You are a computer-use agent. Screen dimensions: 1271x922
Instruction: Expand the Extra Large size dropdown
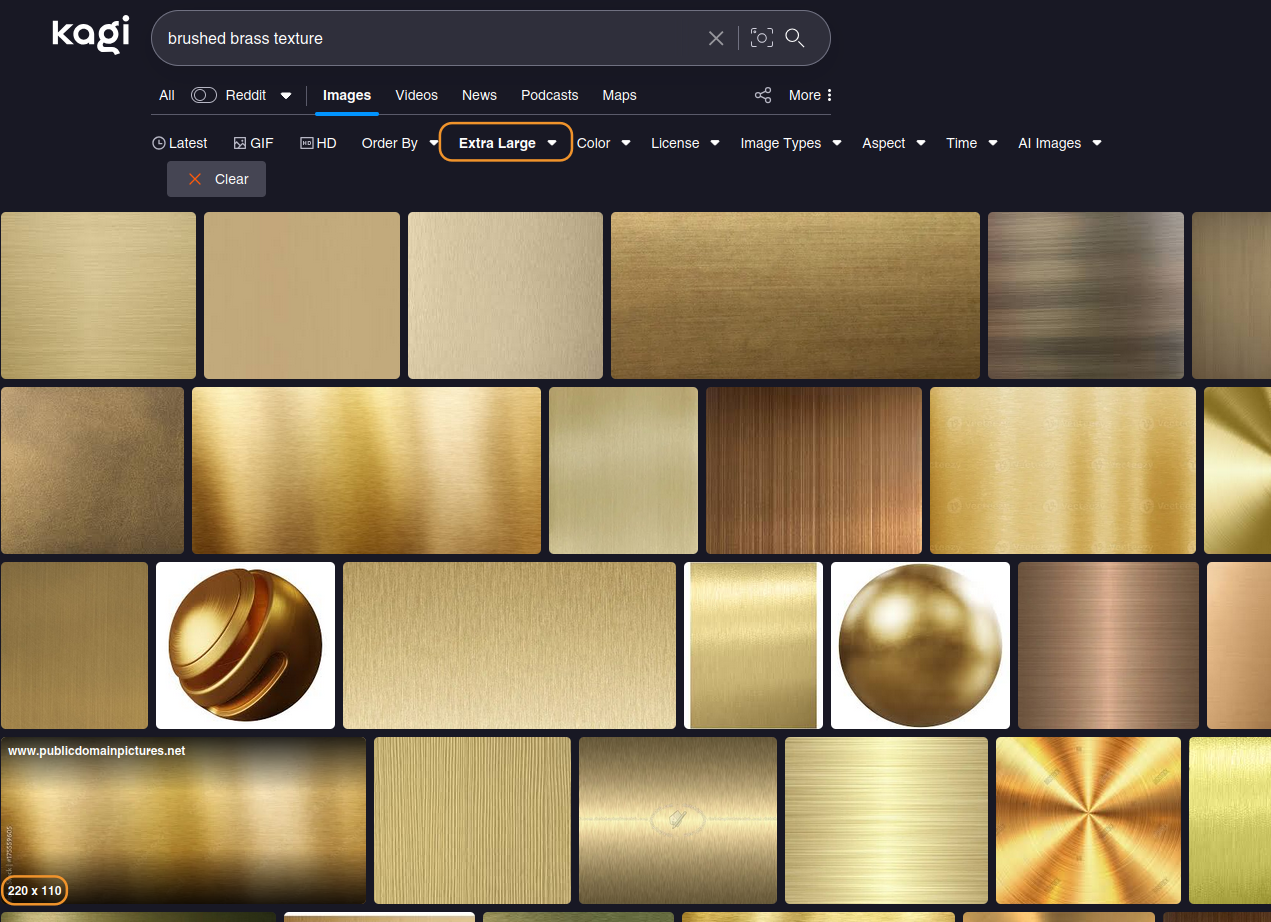point(506,143)
